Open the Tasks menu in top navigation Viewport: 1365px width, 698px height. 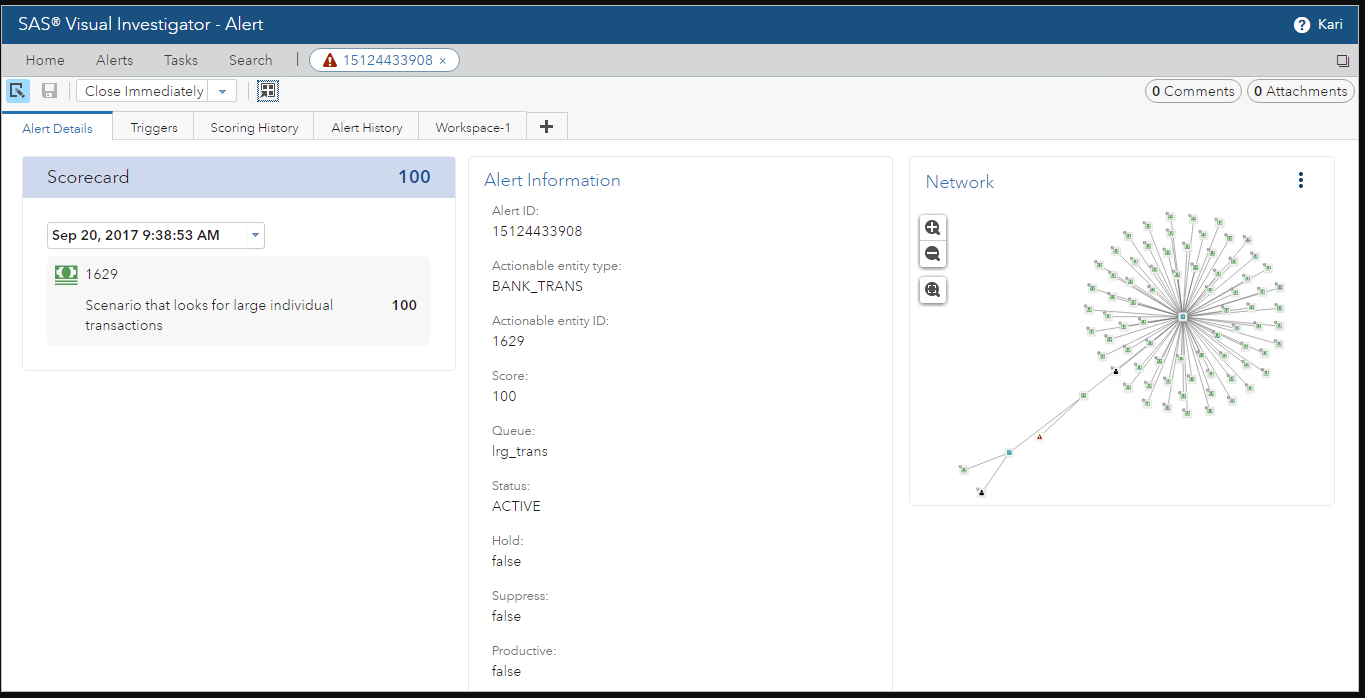coord(180,60)
